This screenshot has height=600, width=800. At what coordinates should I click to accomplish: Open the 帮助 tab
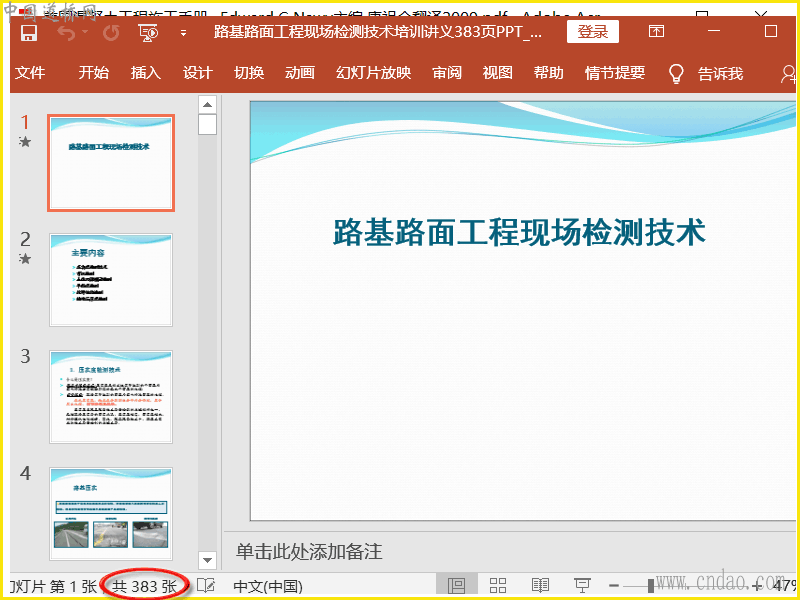pyautogui.click(x=548, y=73)
